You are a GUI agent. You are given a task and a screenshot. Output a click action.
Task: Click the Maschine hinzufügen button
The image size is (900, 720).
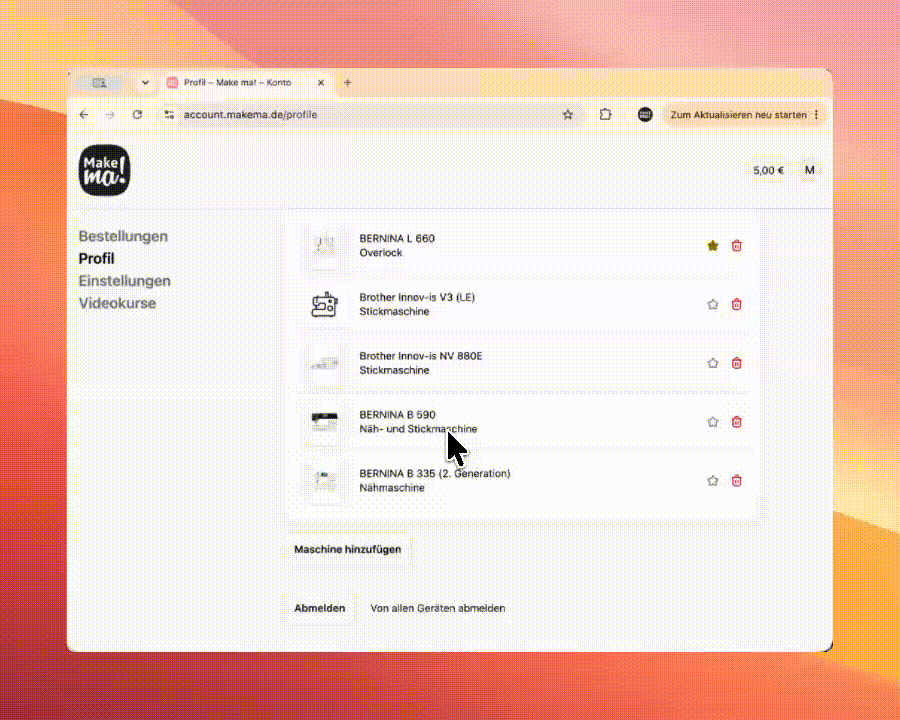[347, 549]
